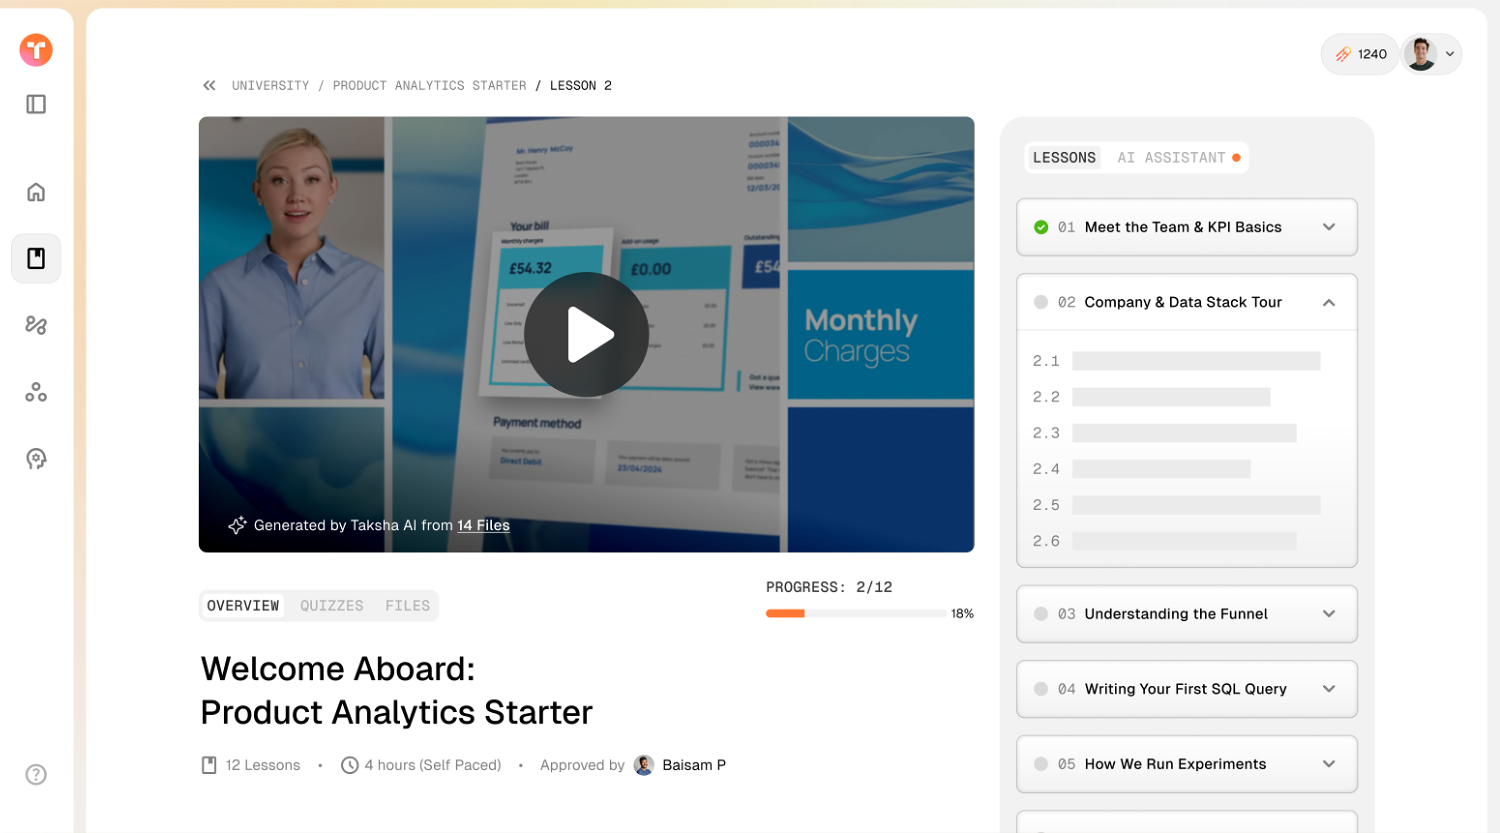Click the user profile avatar
Image resolution: width=1500 pixels, height=833 pixels.
1420,54
